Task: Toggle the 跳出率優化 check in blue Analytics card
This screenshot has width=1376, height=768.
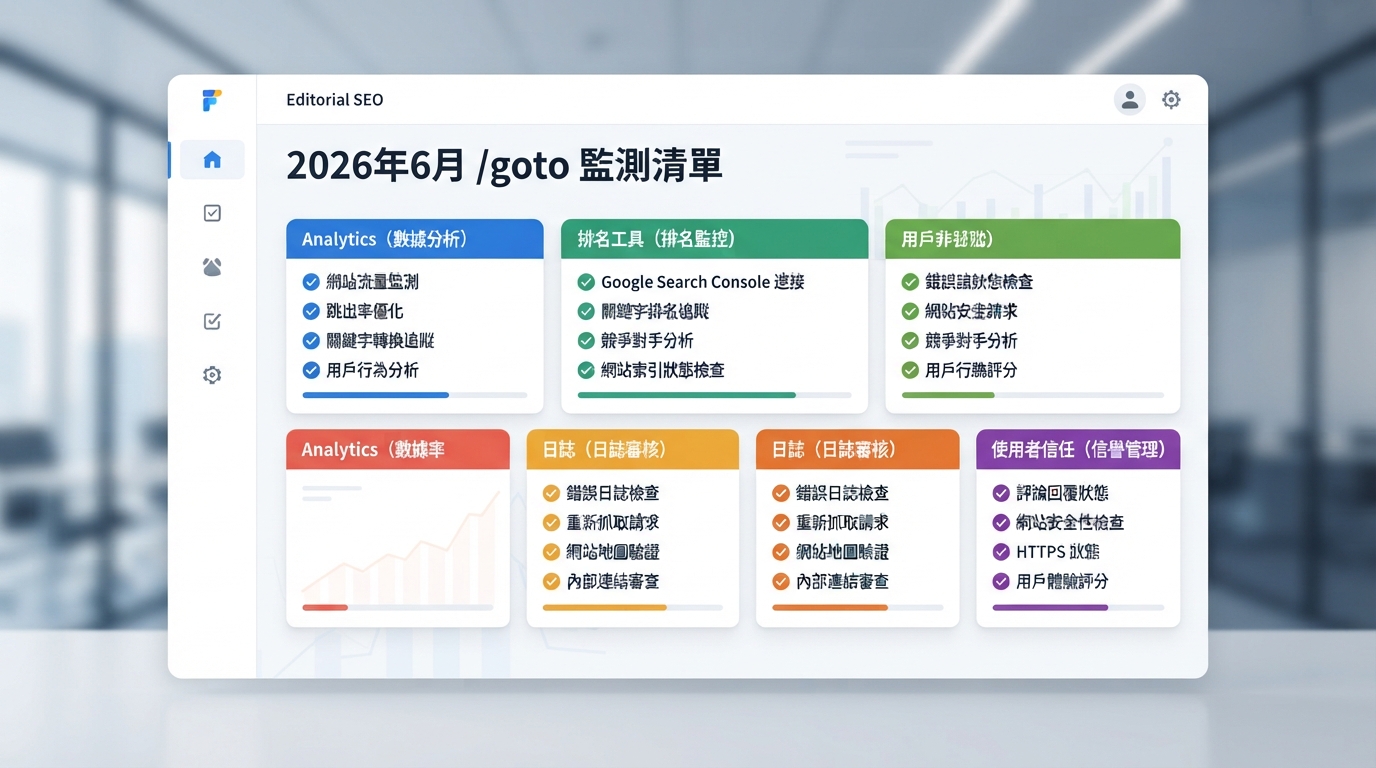Action: pos(311,311)
